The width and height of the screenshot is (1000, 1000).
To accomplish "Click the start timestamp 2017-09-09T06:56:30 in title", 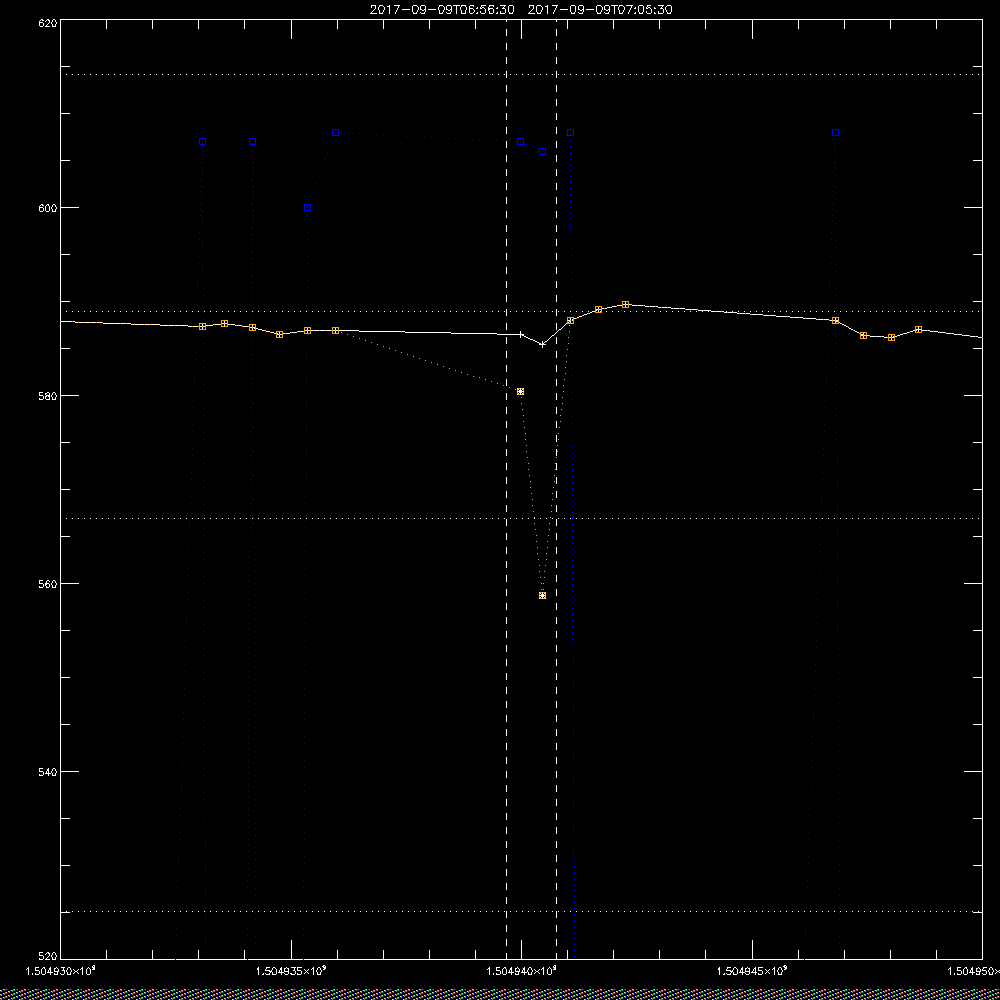I will (441, 10).
